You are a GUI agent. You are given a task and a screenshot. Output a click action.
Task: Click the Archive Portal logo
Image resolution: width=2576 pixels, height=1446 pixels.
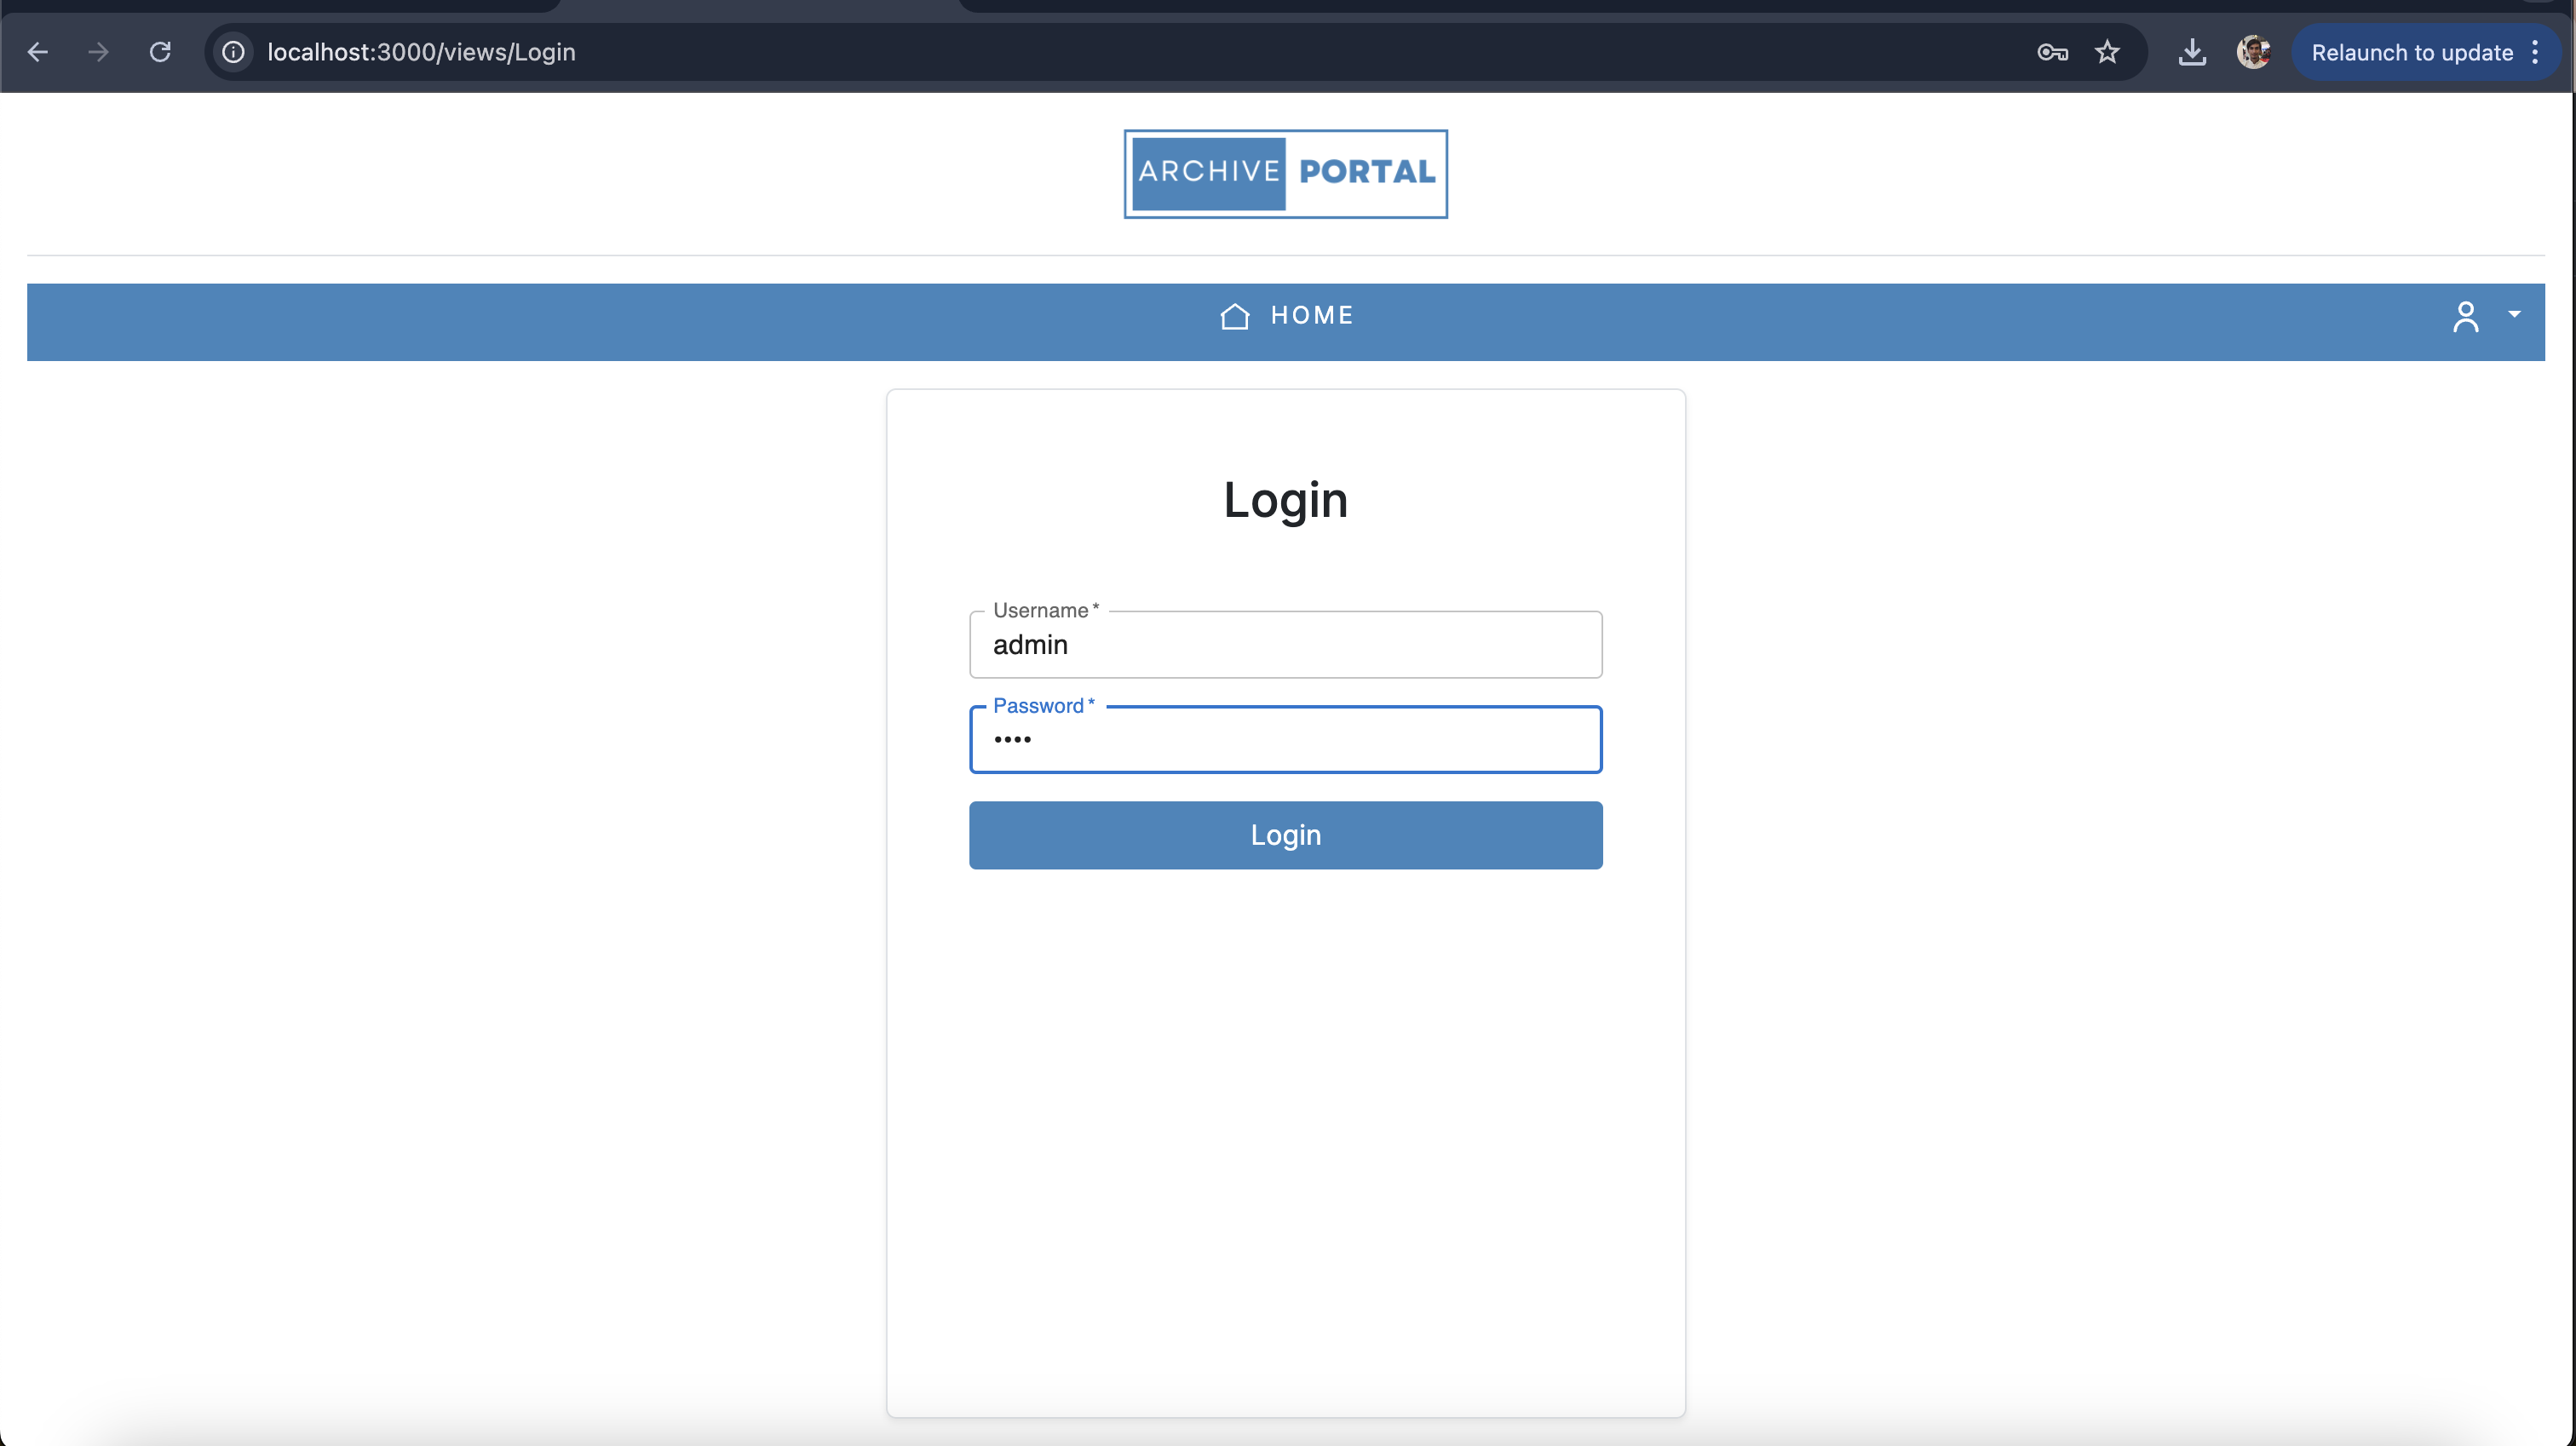tap(1285, 173)
